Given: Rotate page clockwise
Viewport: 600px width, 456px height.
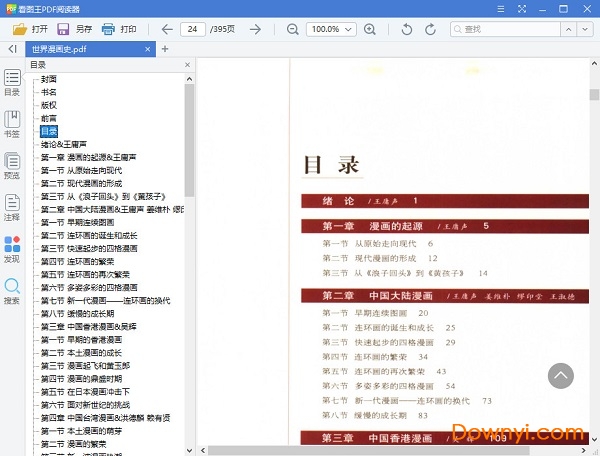Looking at the screenshot, I should [431, 29].
